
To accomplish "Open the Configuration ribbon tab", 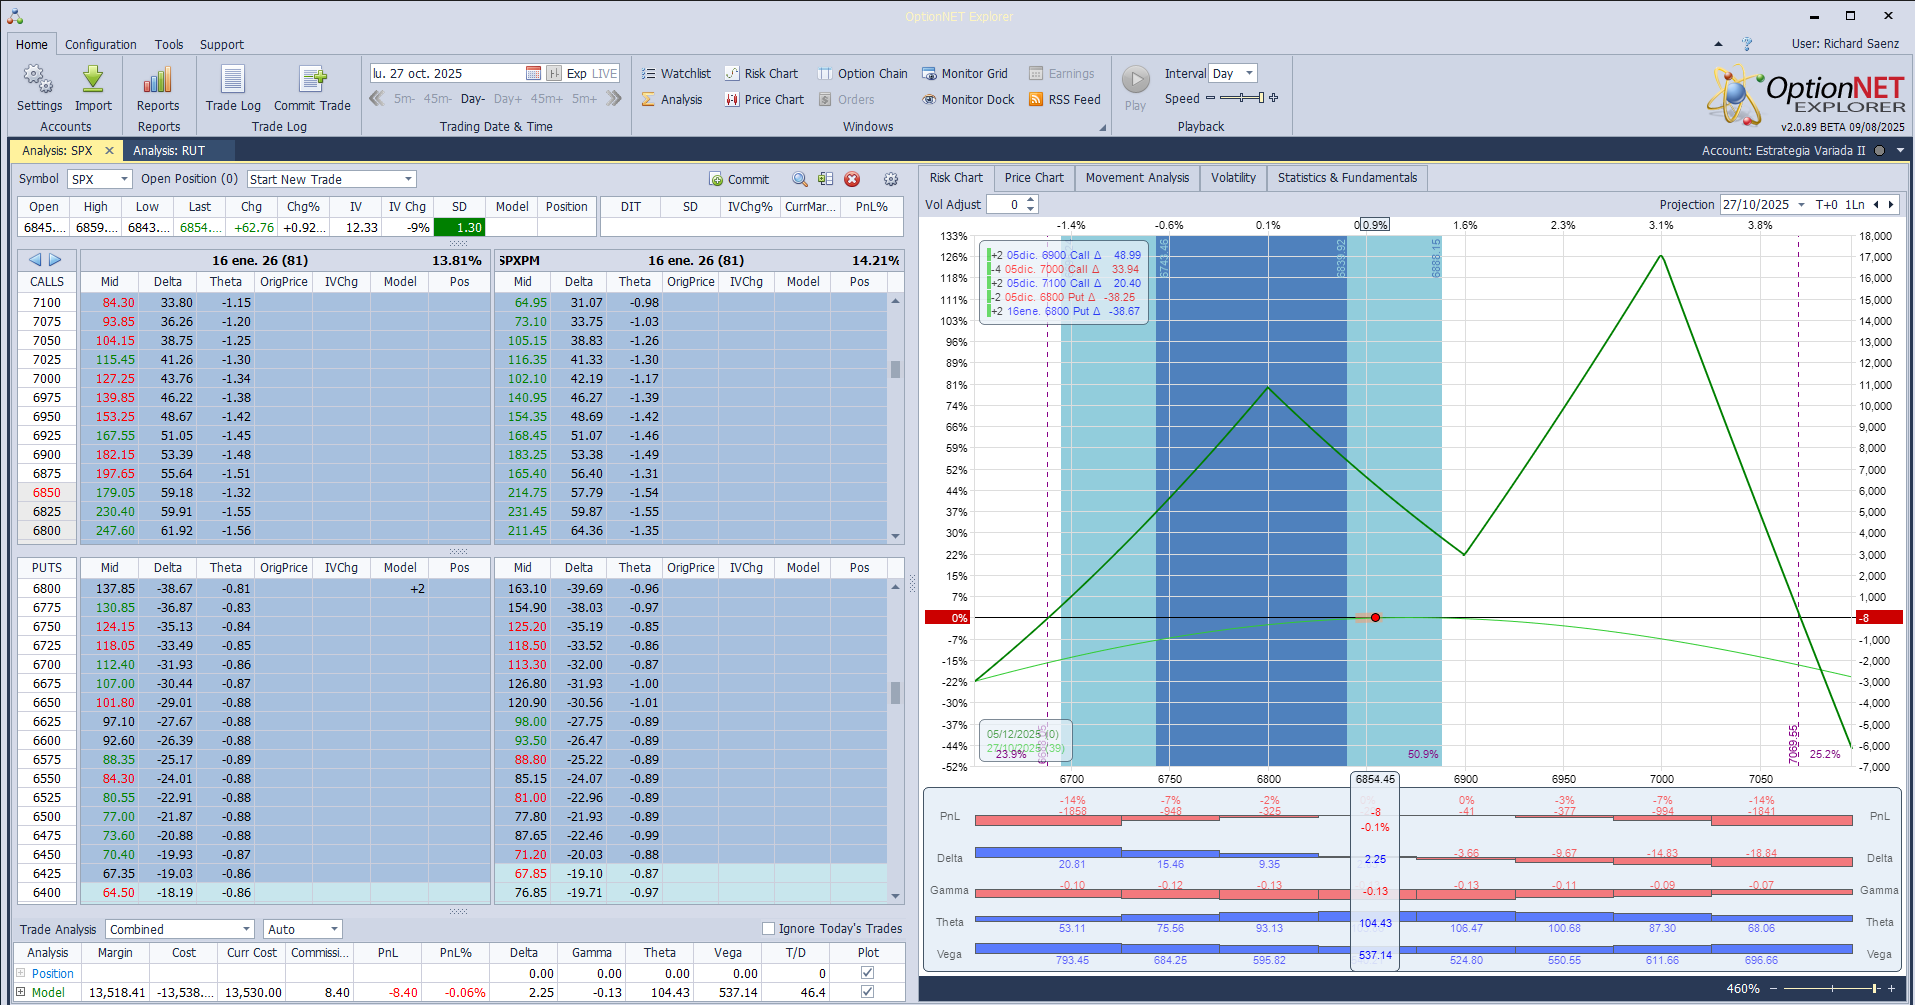I will coord(101,44).
